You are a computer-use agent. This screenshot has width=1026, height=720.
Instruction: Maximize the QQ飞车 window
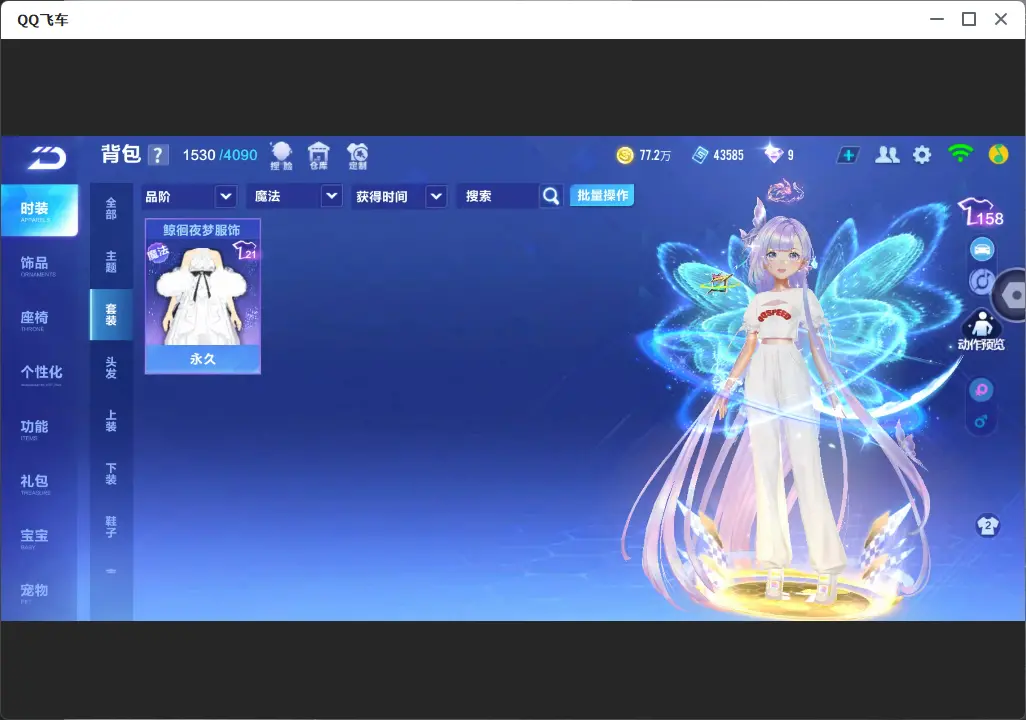pos(969,20)
